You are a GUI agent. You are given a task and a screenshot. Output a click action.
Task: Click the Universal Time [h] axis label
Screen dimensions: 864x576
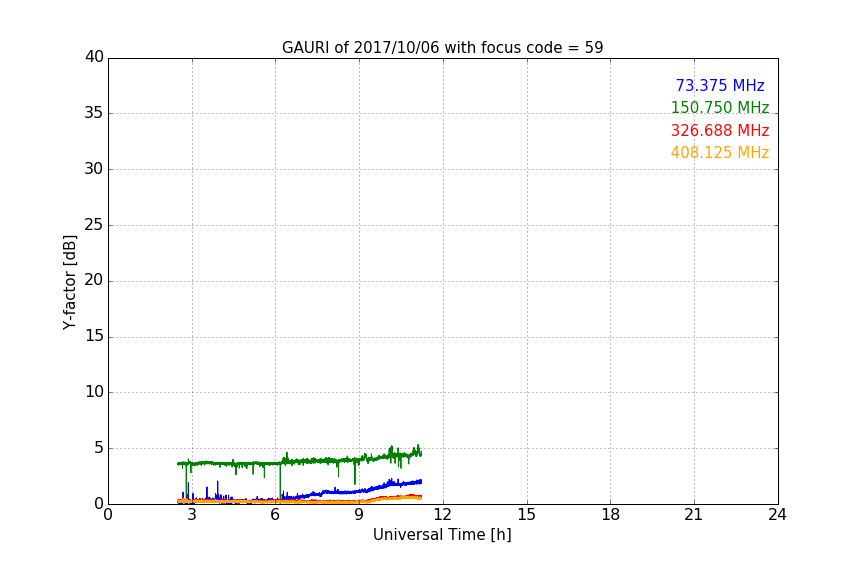click(x=442, y=534)
